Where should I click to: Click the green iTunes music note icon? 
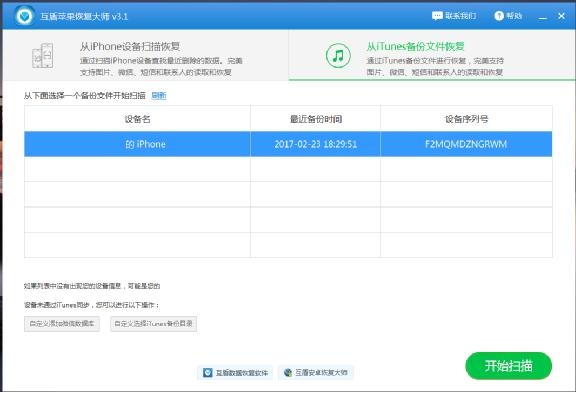tap(338, 55)
